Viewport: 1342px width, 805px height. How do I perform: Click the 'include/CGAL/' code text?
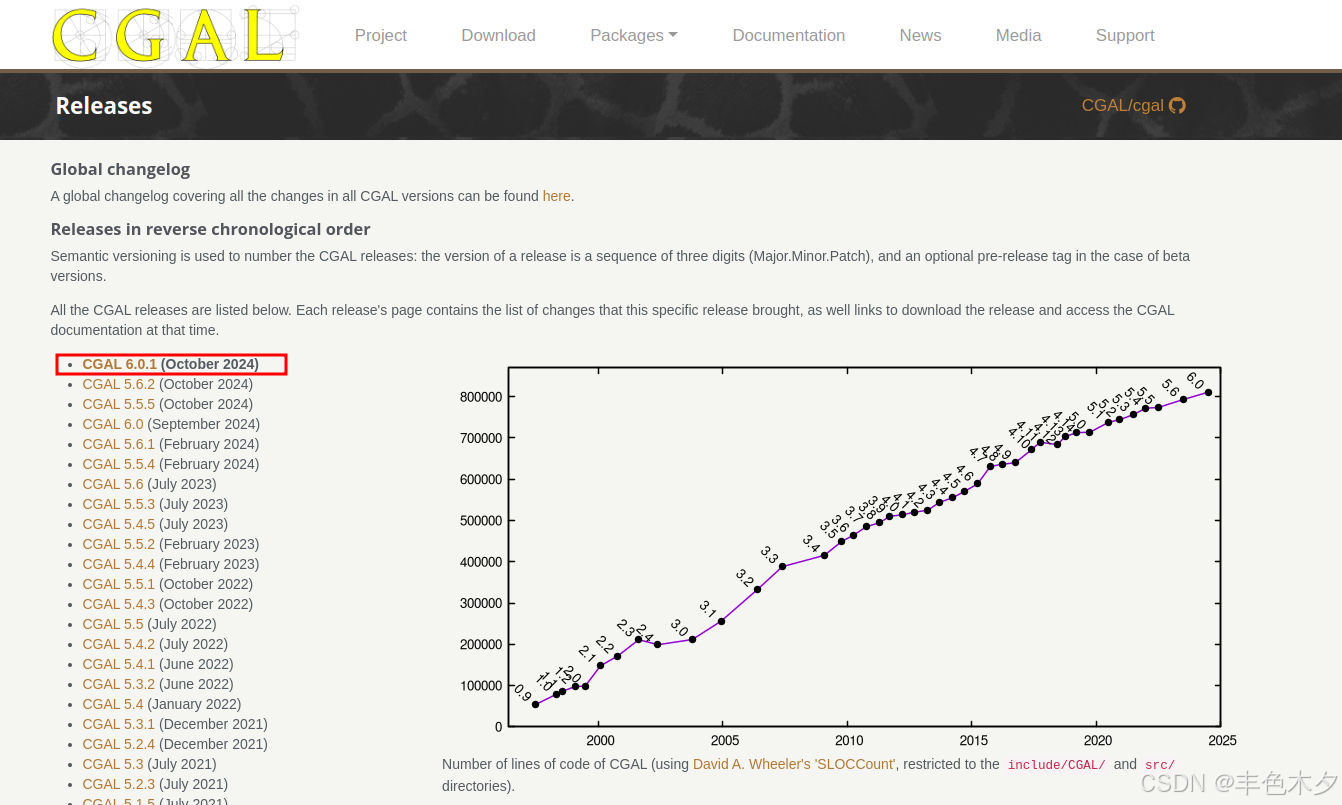tap(1056, 765)
